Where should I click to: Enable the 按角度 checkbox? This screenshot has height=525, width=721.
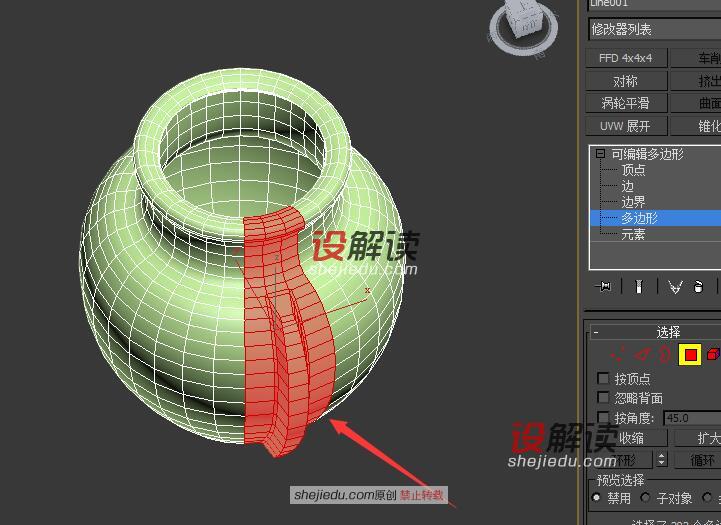[603, 417]
